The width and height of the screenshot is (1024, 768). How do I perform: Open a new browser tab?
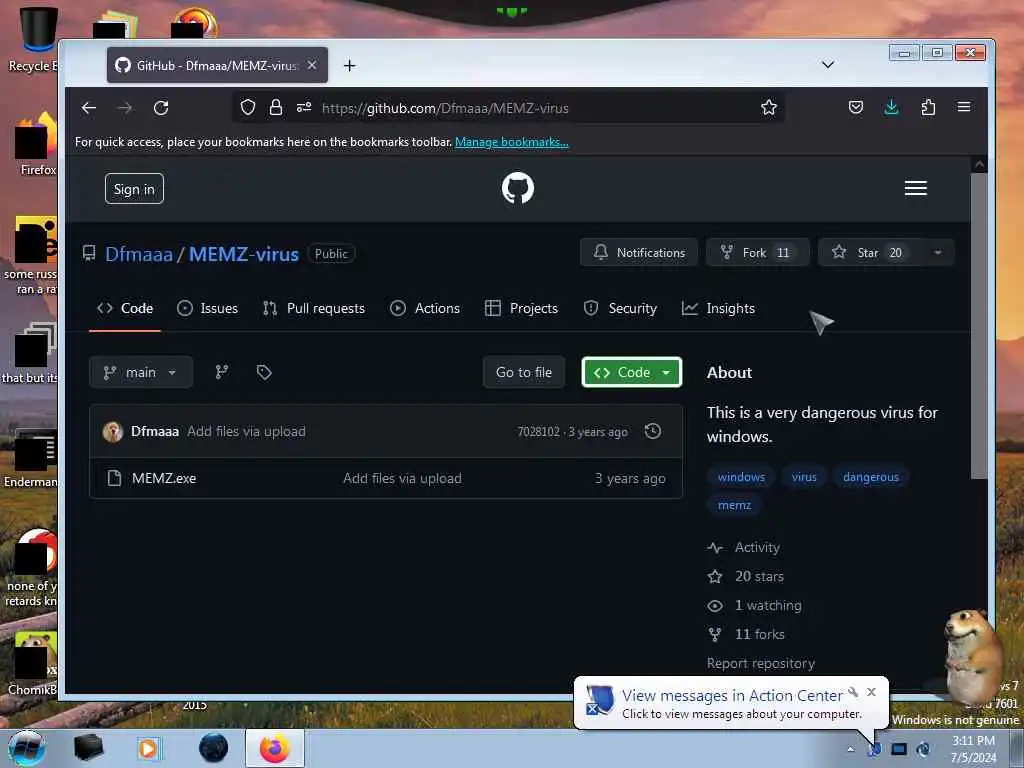click(x=349, y=65)
